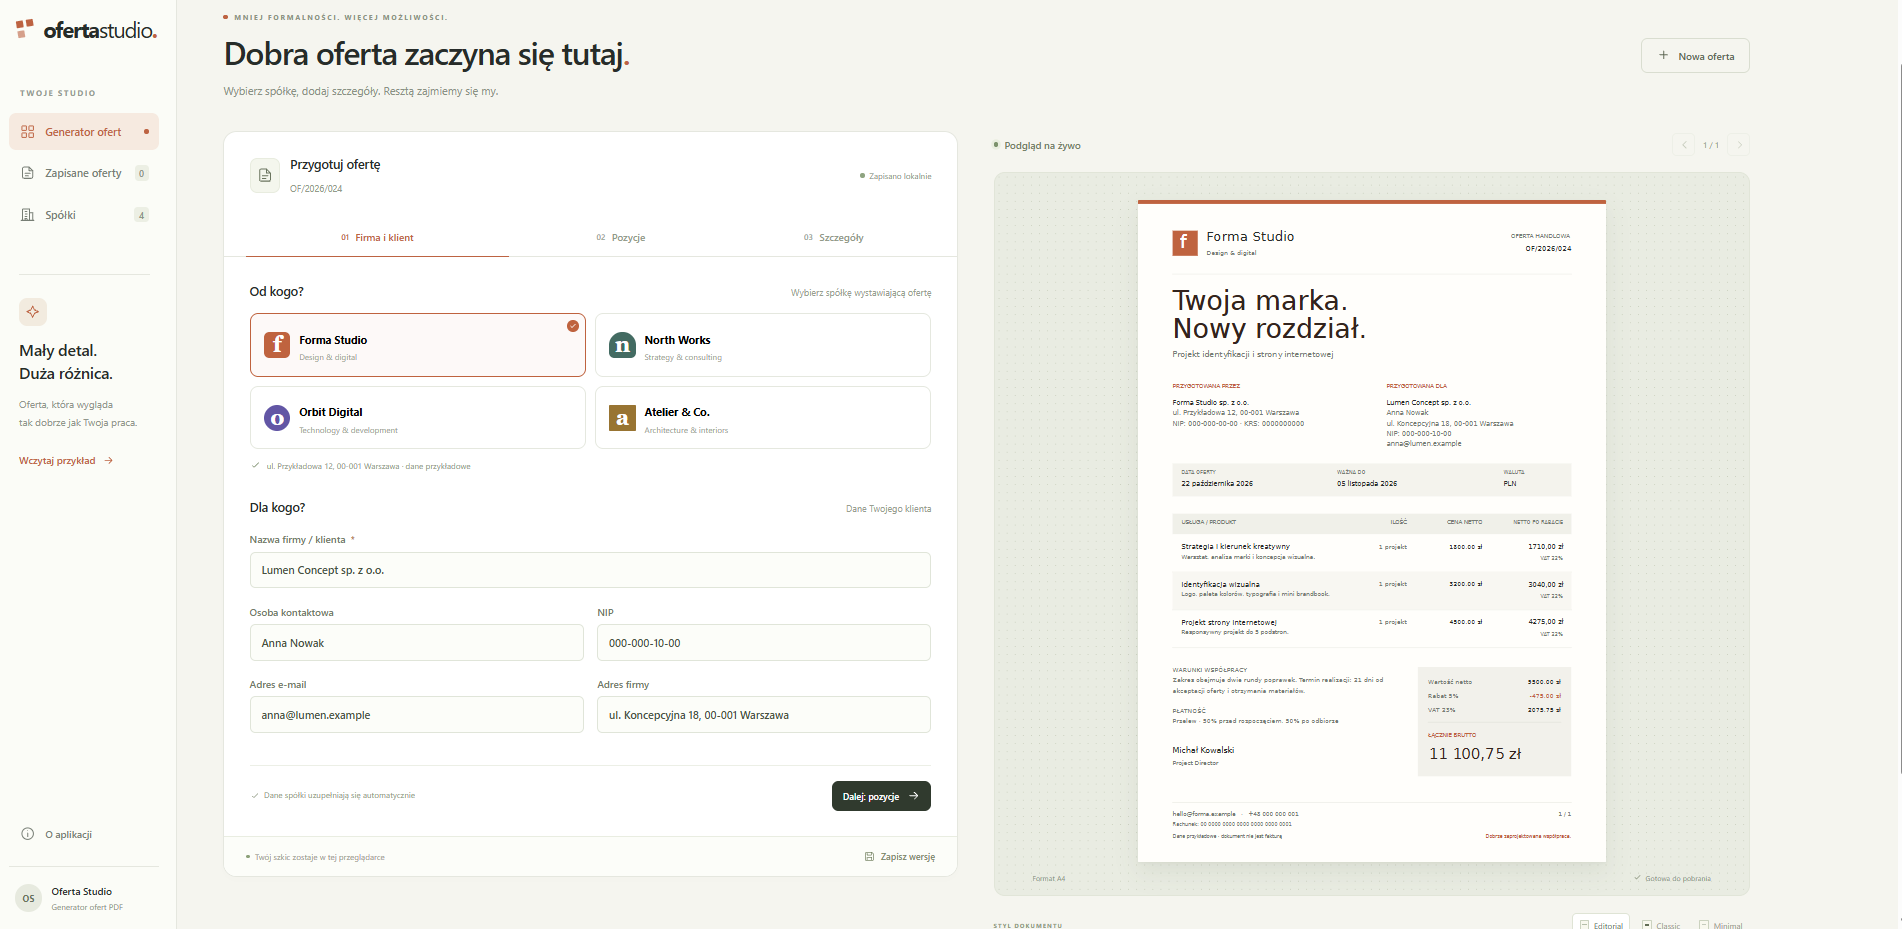Switch to Szczegóły tab

(x=834, y=238)
